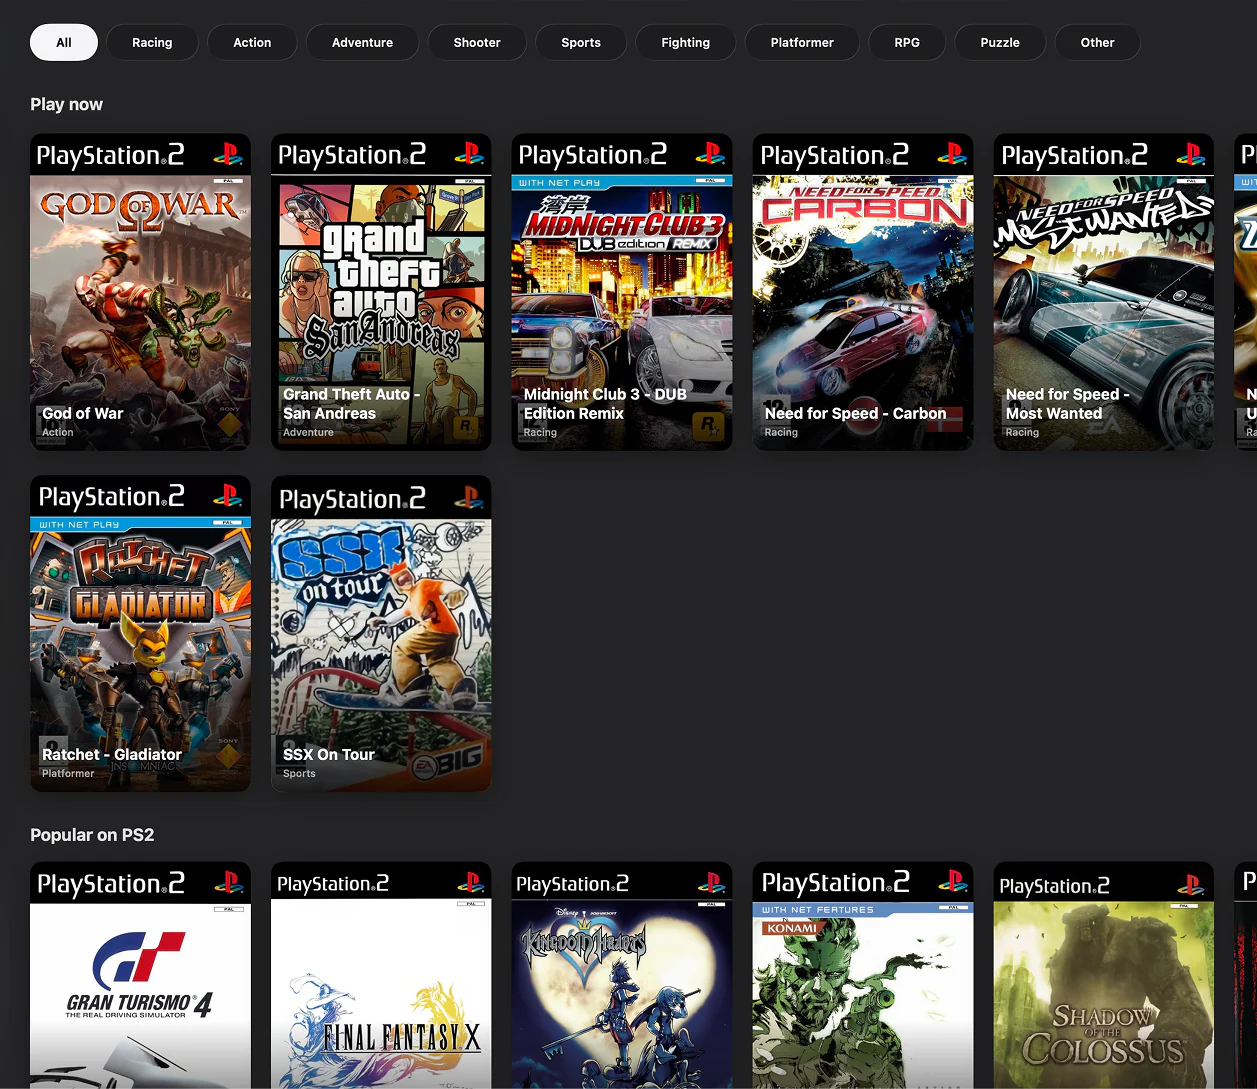This screenshot has height=1089, width=1257.
Task: Click 'Platformer' label under Ratchet Gladiator
Action: (68, 773)
